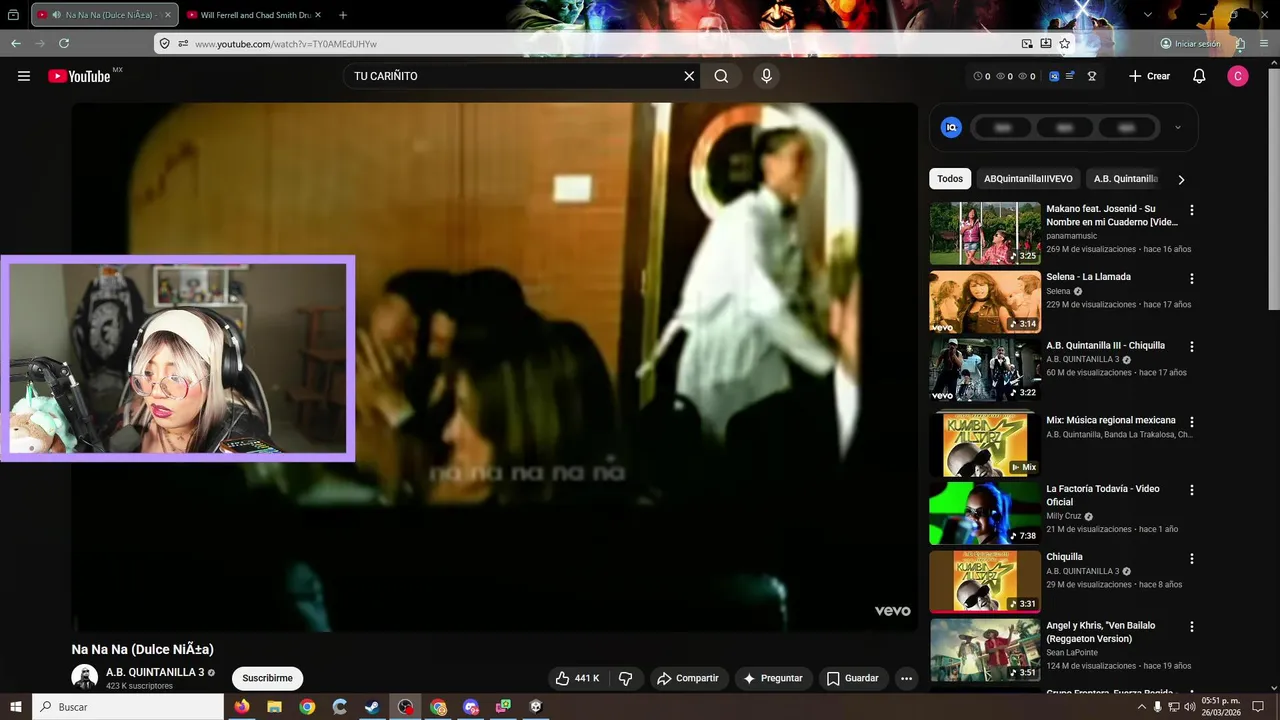Like the video (441 K)
The height and width of the screenshot is (720, 1280).
(x=577, y=678)
